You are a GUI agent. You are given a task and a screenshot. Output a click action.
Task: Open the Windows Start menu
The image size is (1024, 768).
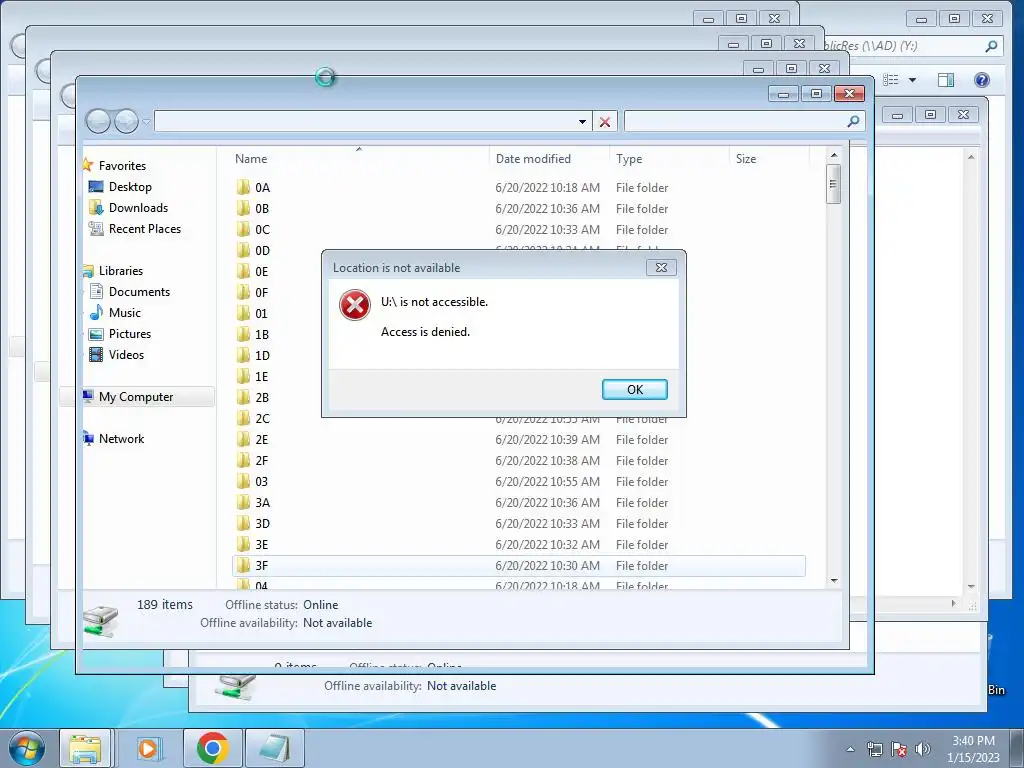(x=27, y=748)
